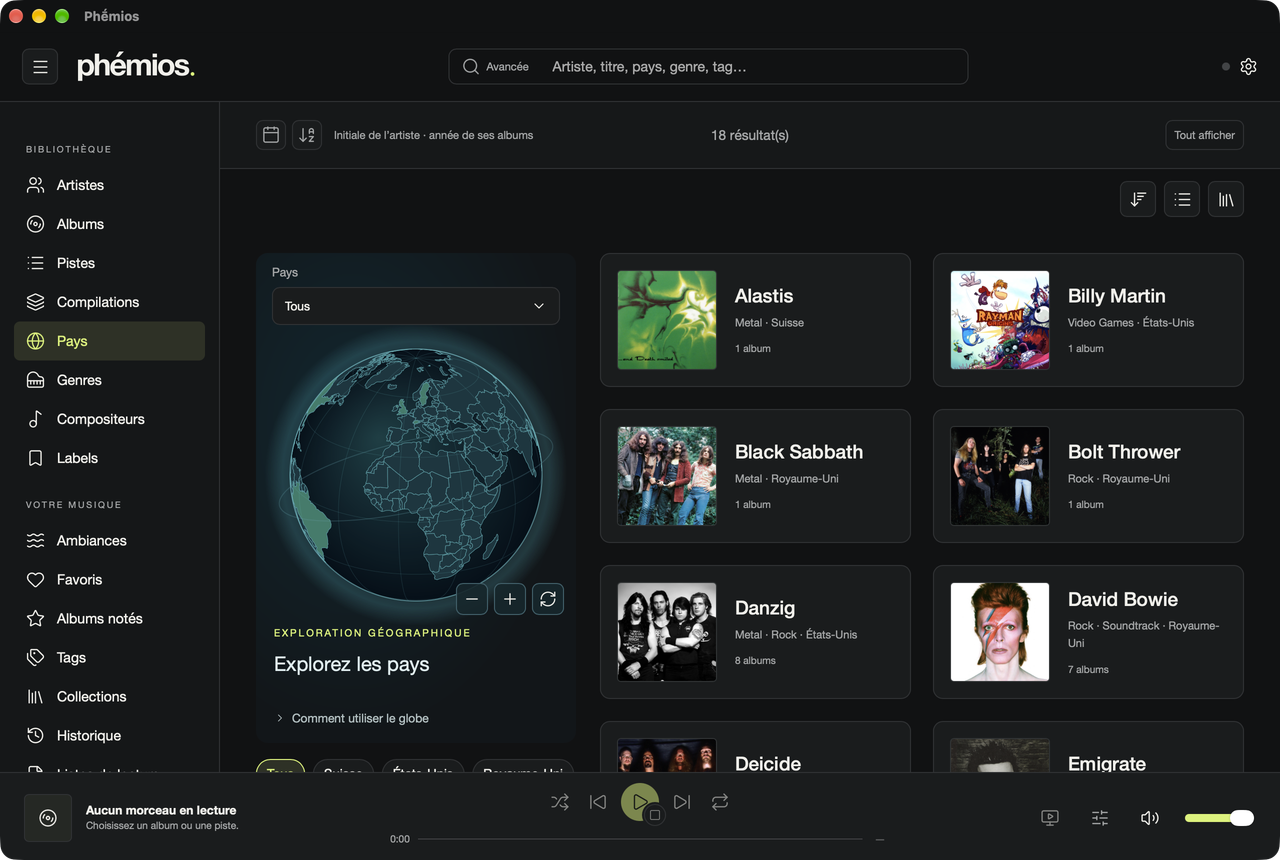The width and height of the screenshot is (1280, 860).
Task: Zoom out the globe with minus
Action: [x=472, y=599]
